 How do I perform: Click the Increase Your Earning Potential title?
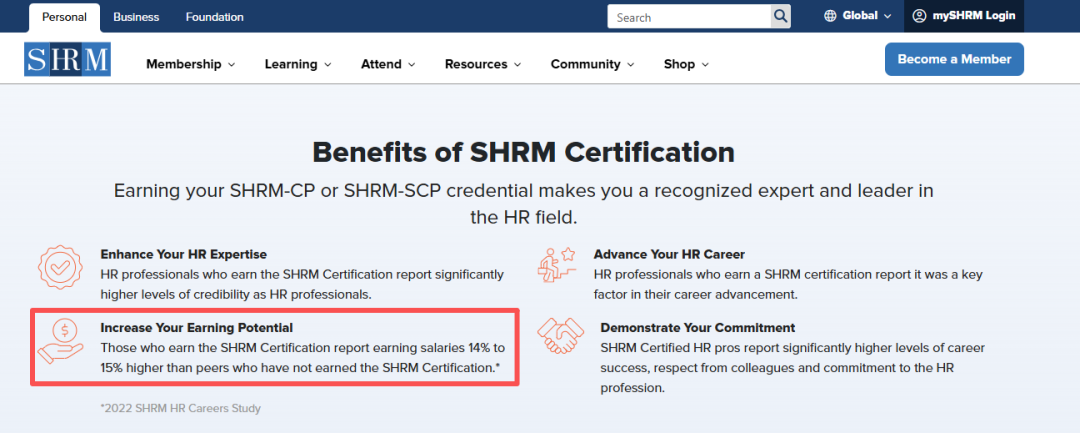(x=197, y=328)
